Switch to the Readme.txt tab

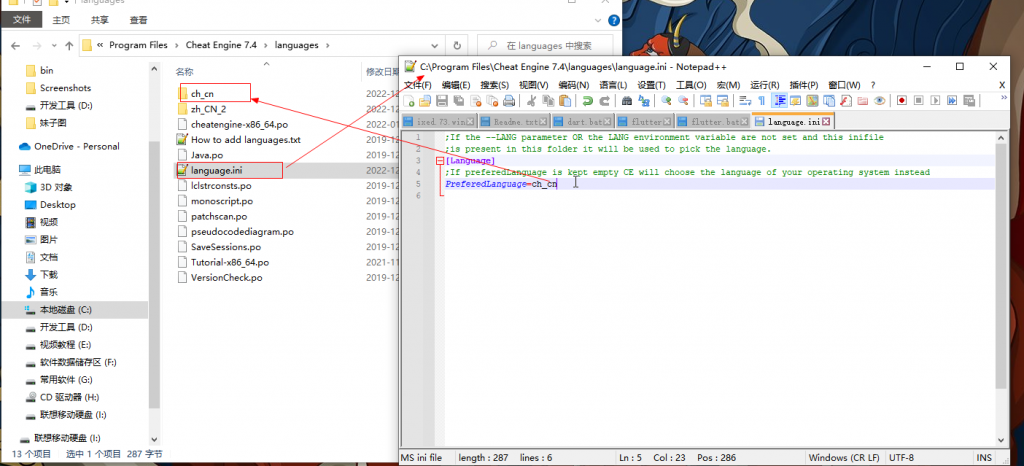pyautogui.click(x=516, y=122)
